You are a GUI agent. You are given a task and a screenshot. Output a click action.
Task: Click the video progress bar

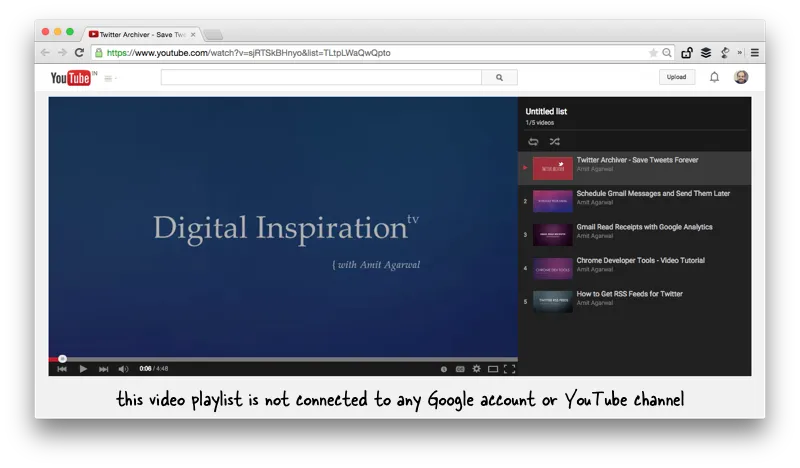click(283, 358)
